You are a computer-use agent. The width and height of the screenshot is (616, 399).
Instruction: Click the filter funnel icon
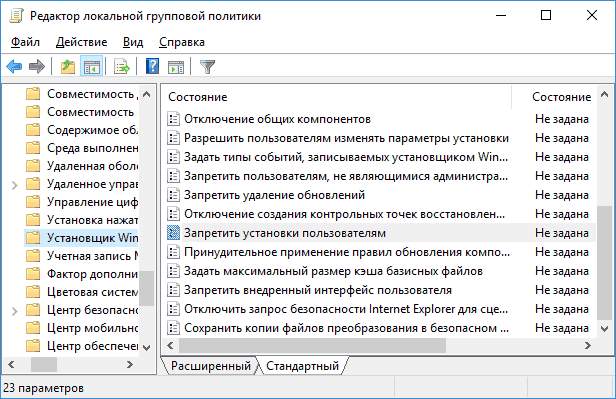point(207,67)
